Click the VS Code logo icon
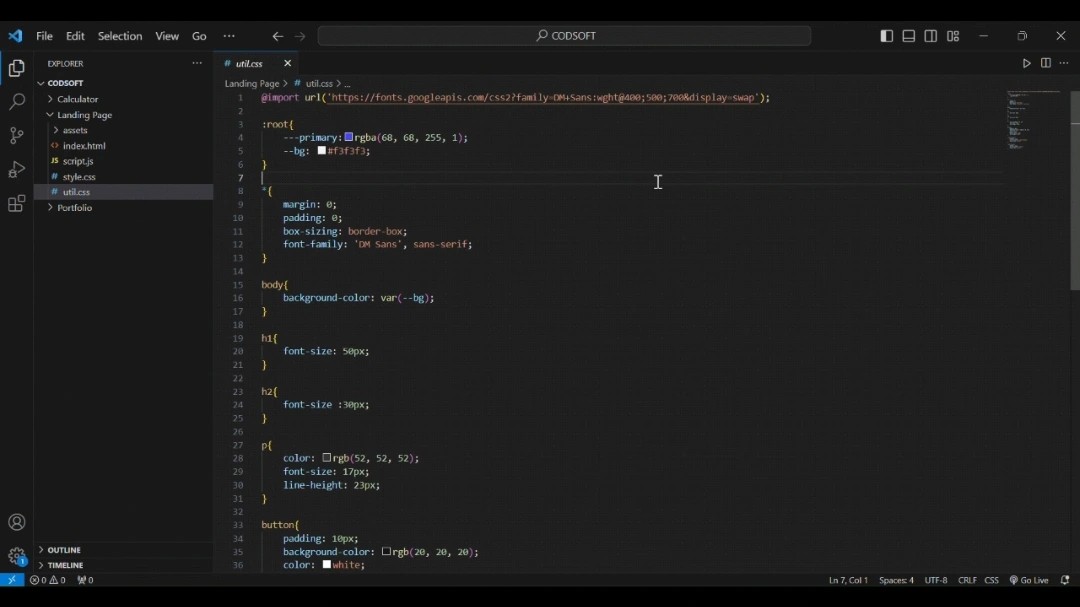The width and height of the screenshot is (1080, 607). click(15, 36)
